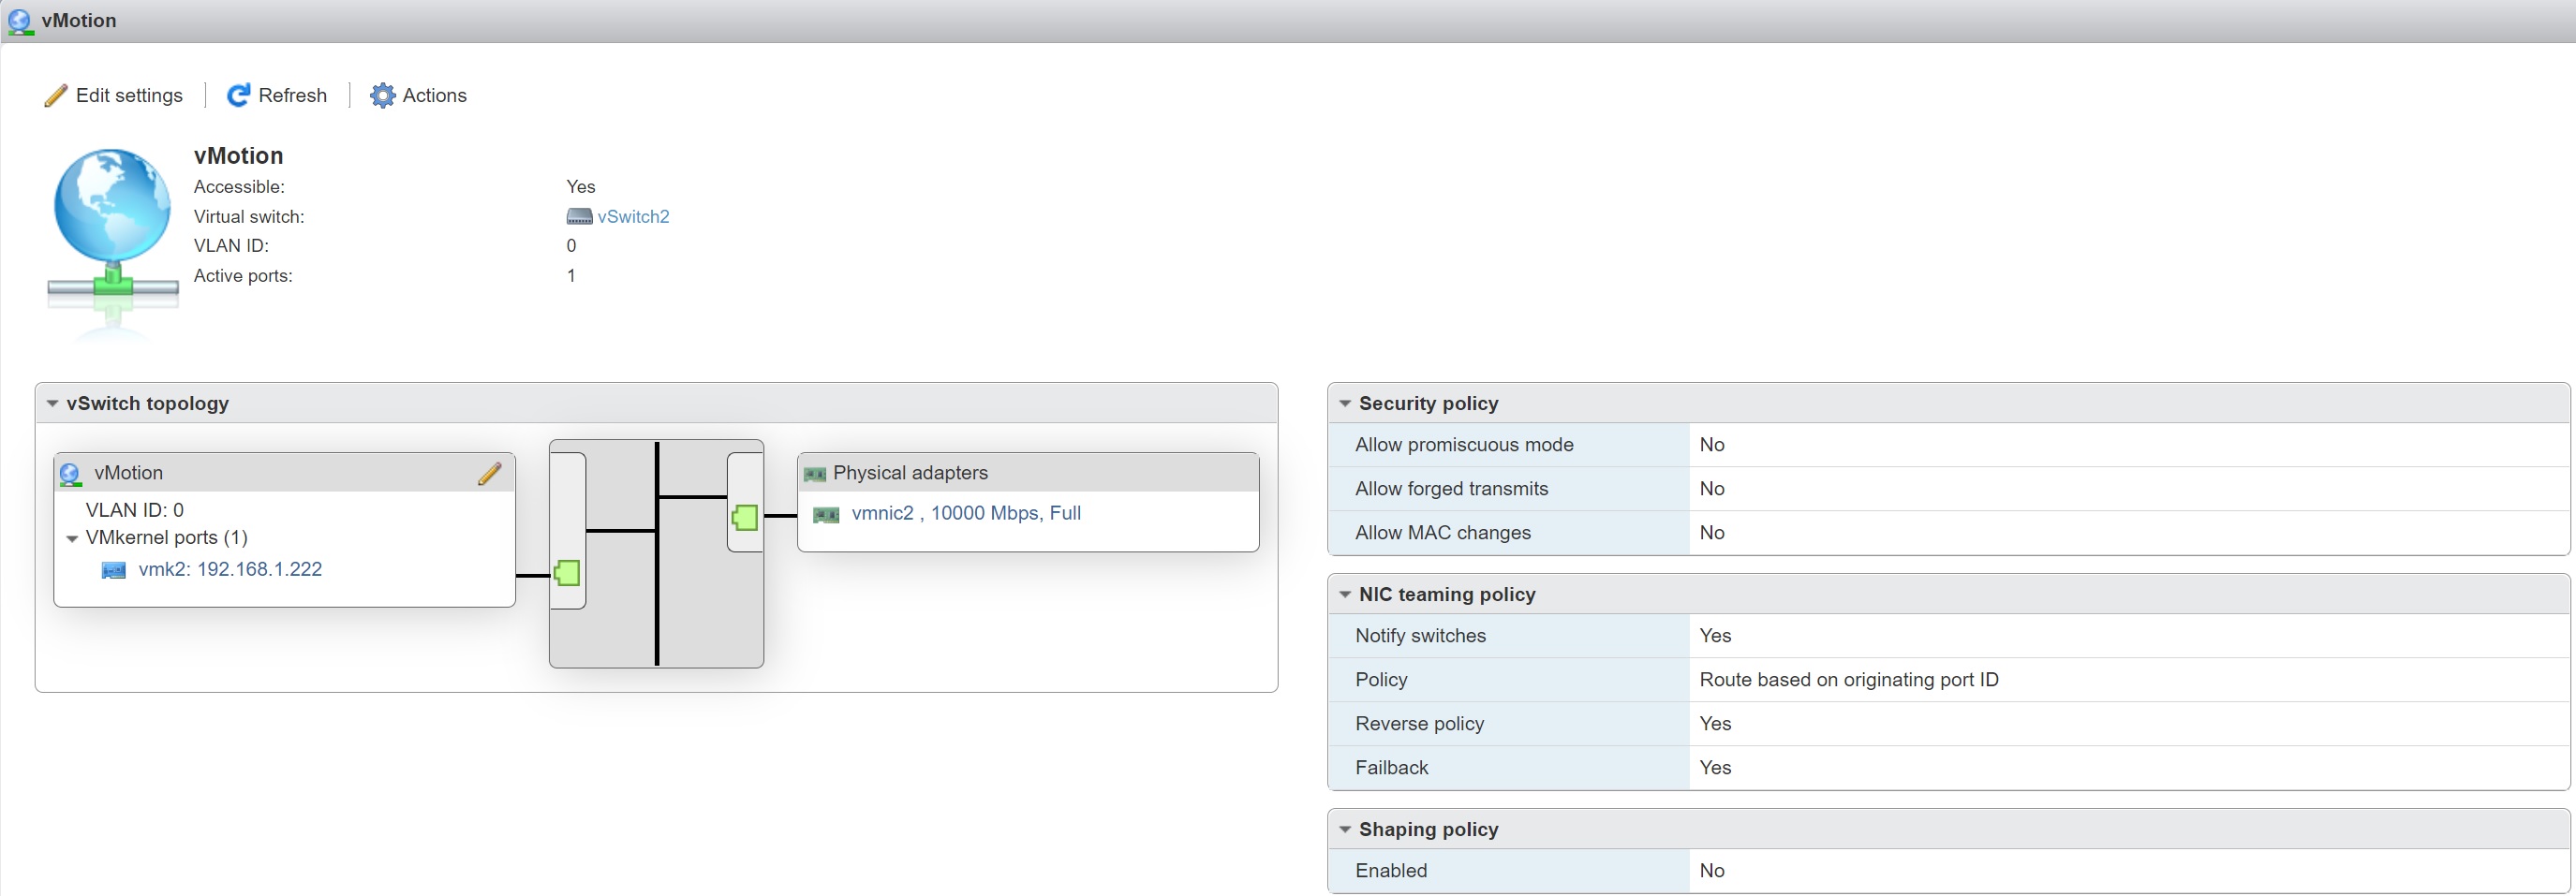Collapse the VMkernel ports (1) tree
Screen dimensions: 2576x896
tap(72, 539)
